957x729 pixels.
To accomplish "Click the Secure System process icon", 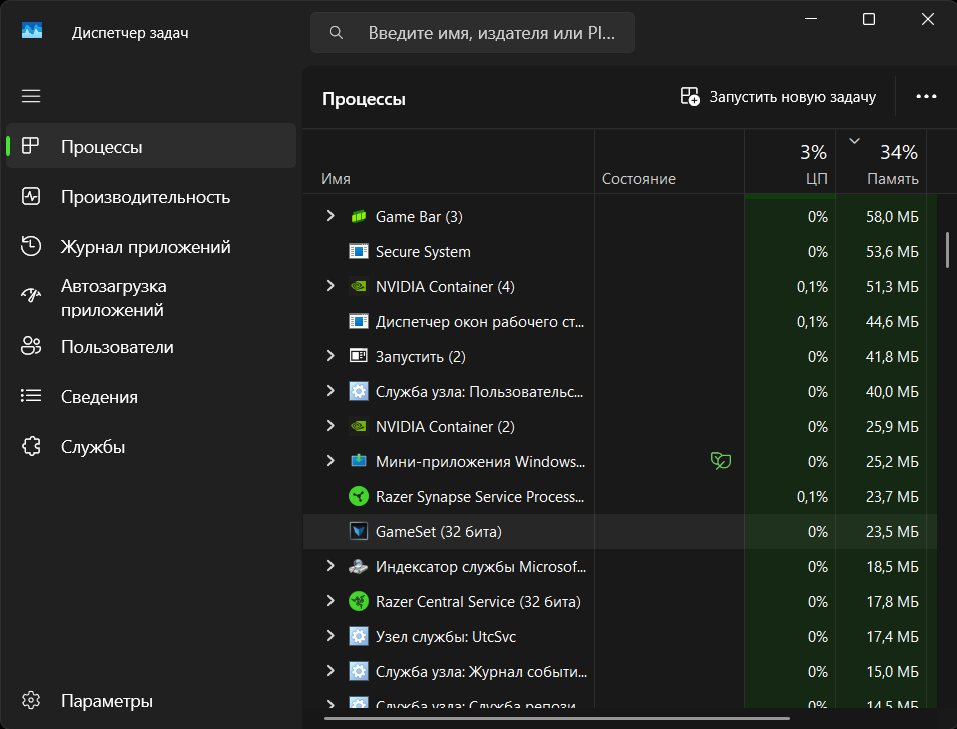I will pos(358,251).
